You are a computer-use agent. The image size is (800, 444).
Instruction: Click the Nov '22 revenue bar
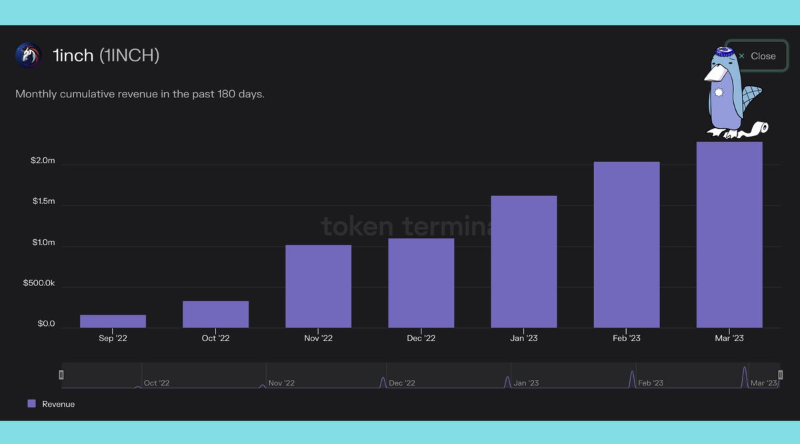click(x=318, y=286)
